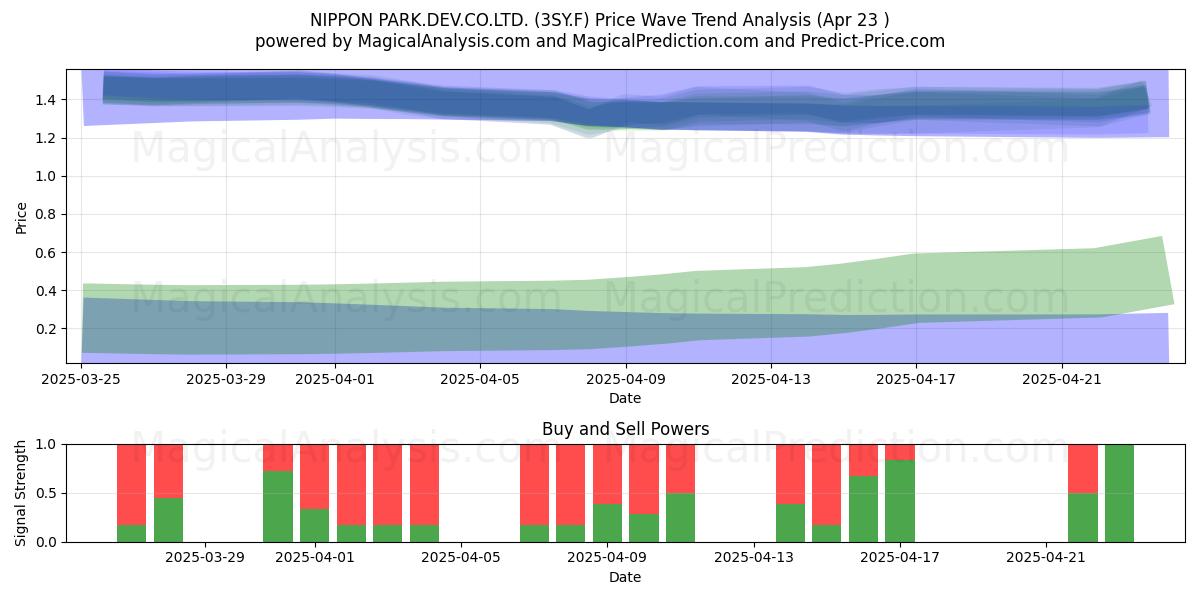1200x600 pixels.
Task: Click the 2025-04-21 date tick below price chart
Action: (1062, 379)
